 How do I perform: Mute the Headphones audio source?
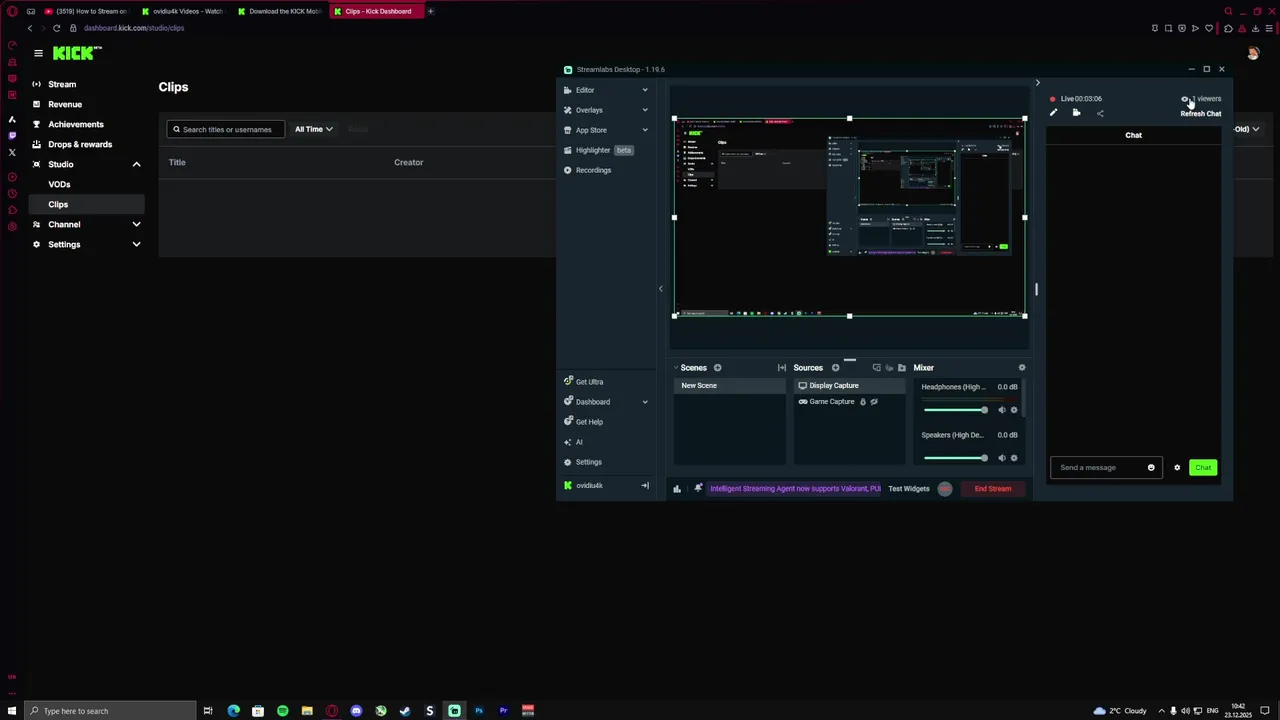(x=1002, y=410)
